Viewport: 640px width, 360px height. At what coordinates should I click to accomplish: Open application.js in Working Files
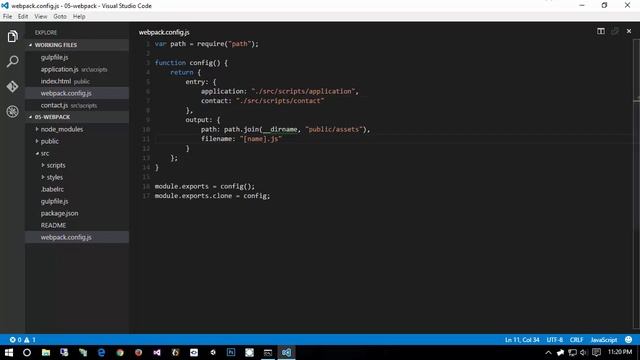coord(77,69)
